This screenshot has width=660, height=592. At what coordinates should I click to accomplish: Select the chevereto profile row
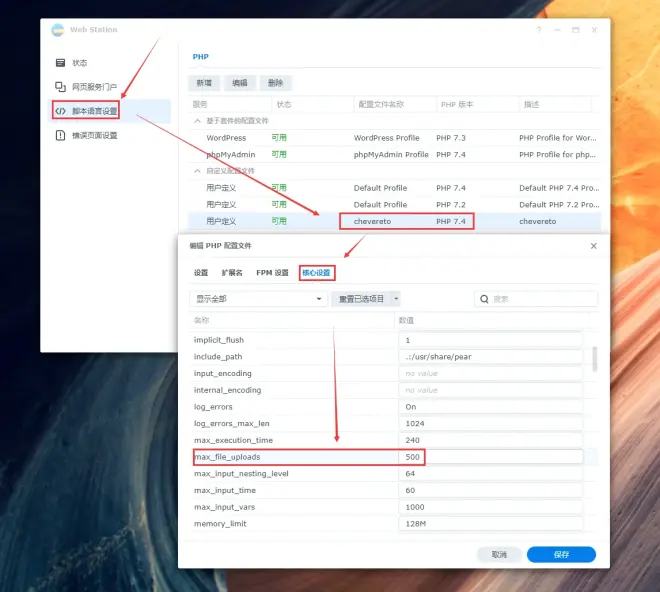coord(394,221)
